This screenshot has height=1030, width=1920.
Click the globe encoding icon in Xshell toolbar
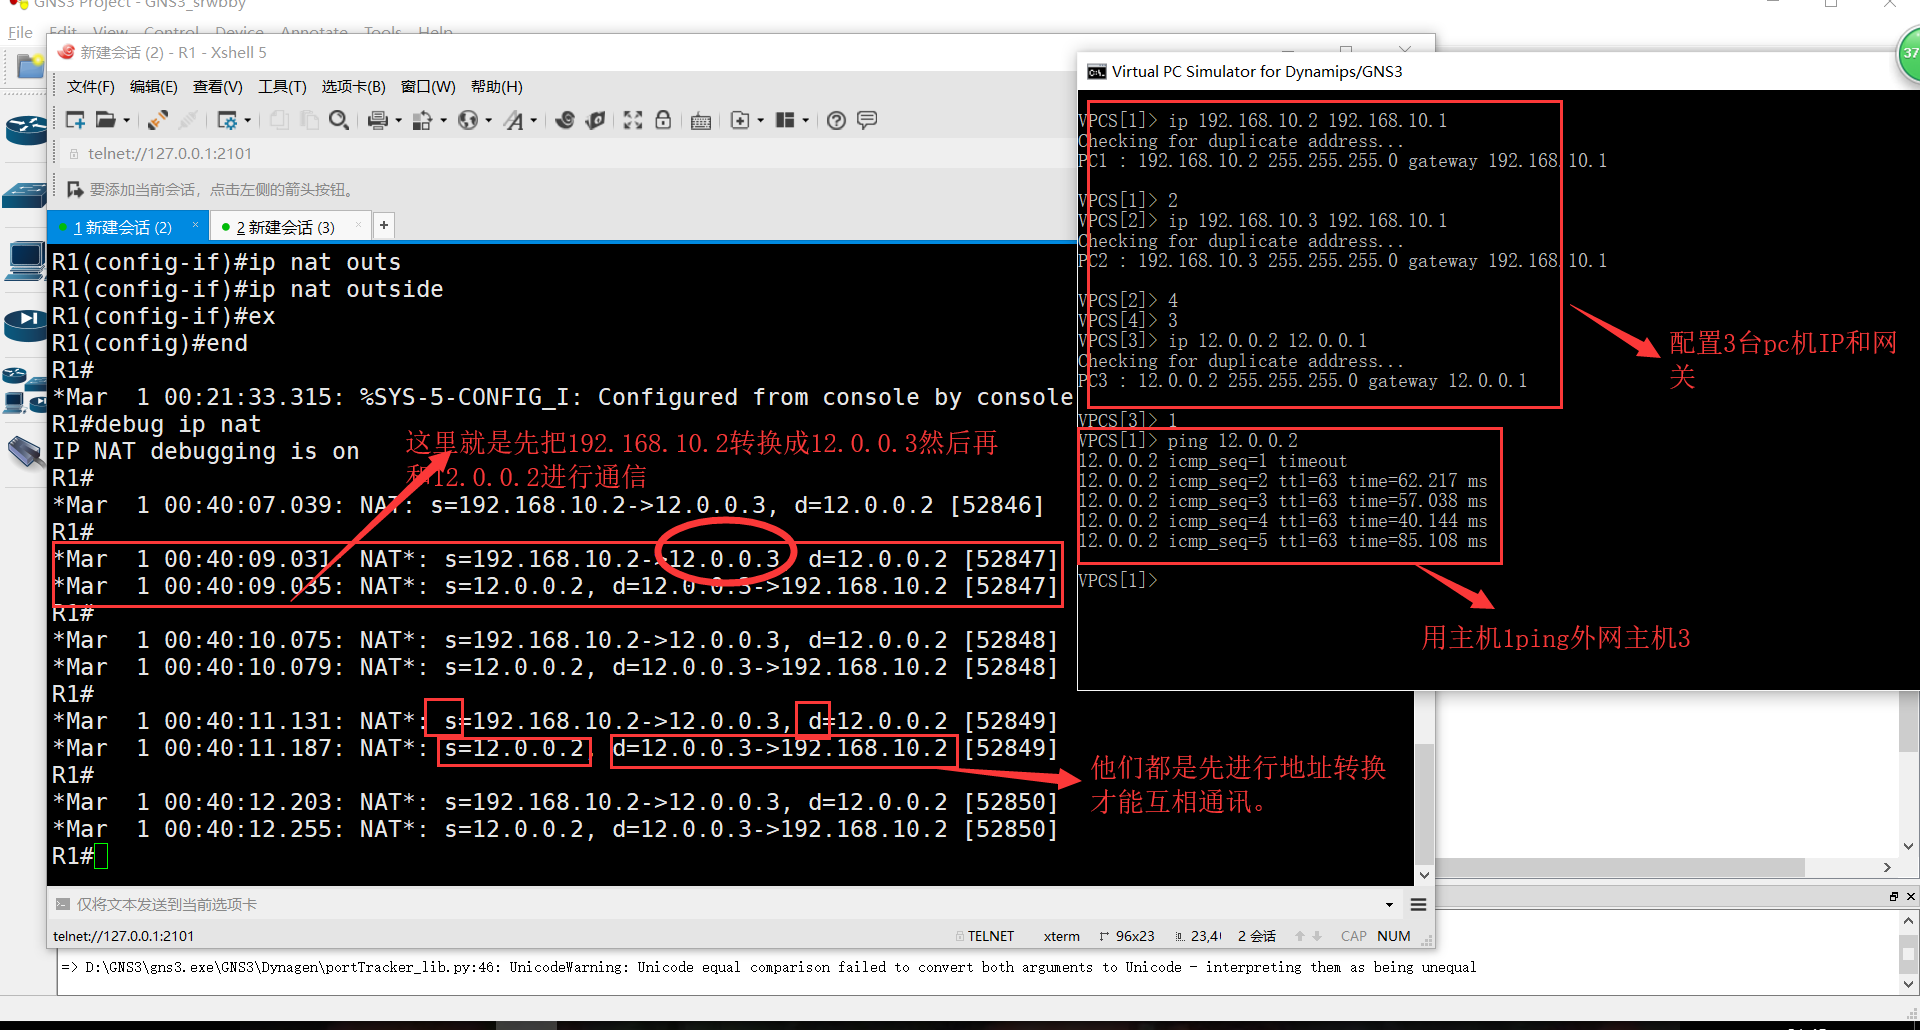pyautogui.click(x=467, y=120)
